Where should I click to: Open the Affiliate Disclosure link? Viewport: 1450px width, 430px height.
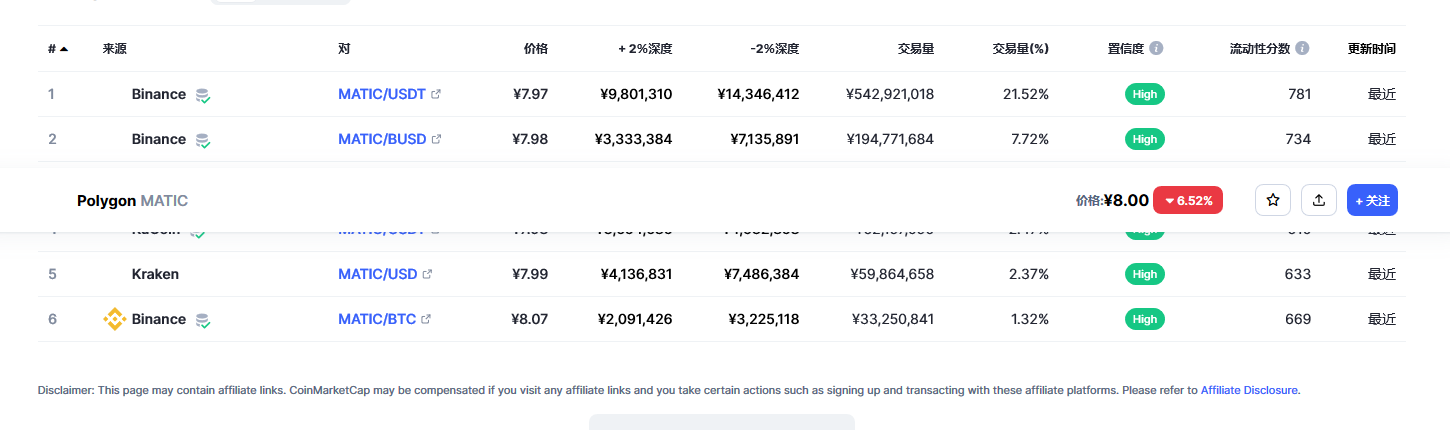click(1249, 390)
